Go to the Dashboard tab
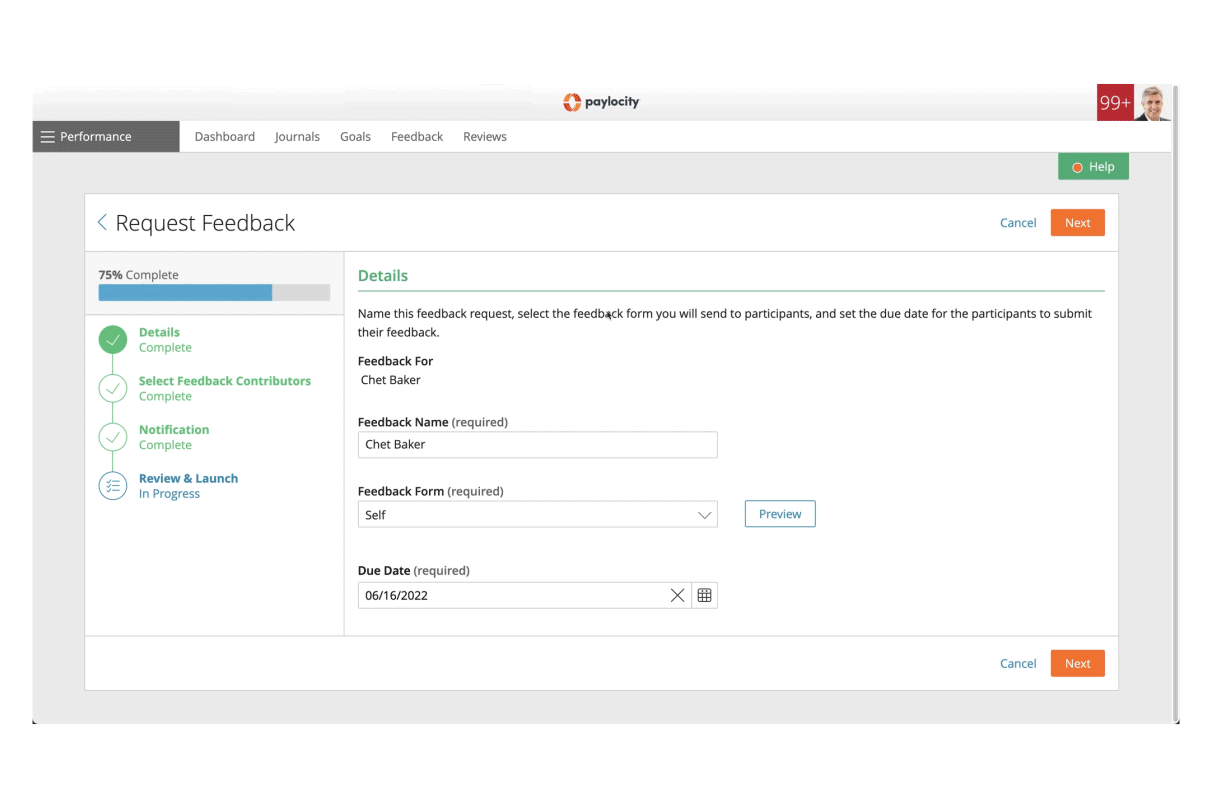Image resolution: width=1208 pixels, height=806 pixels. 224,137
